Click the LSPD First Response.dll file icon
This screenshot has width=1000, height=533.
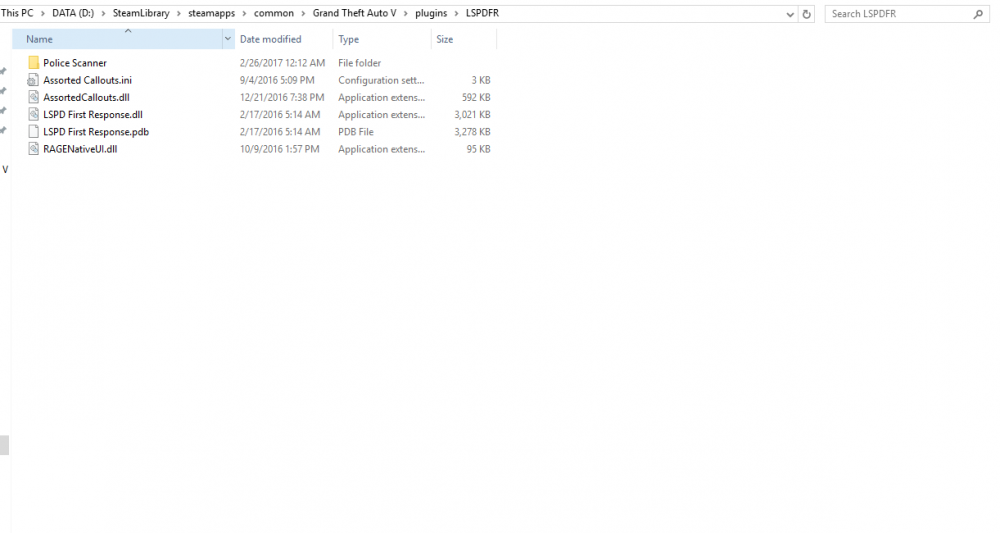(33, 114)
